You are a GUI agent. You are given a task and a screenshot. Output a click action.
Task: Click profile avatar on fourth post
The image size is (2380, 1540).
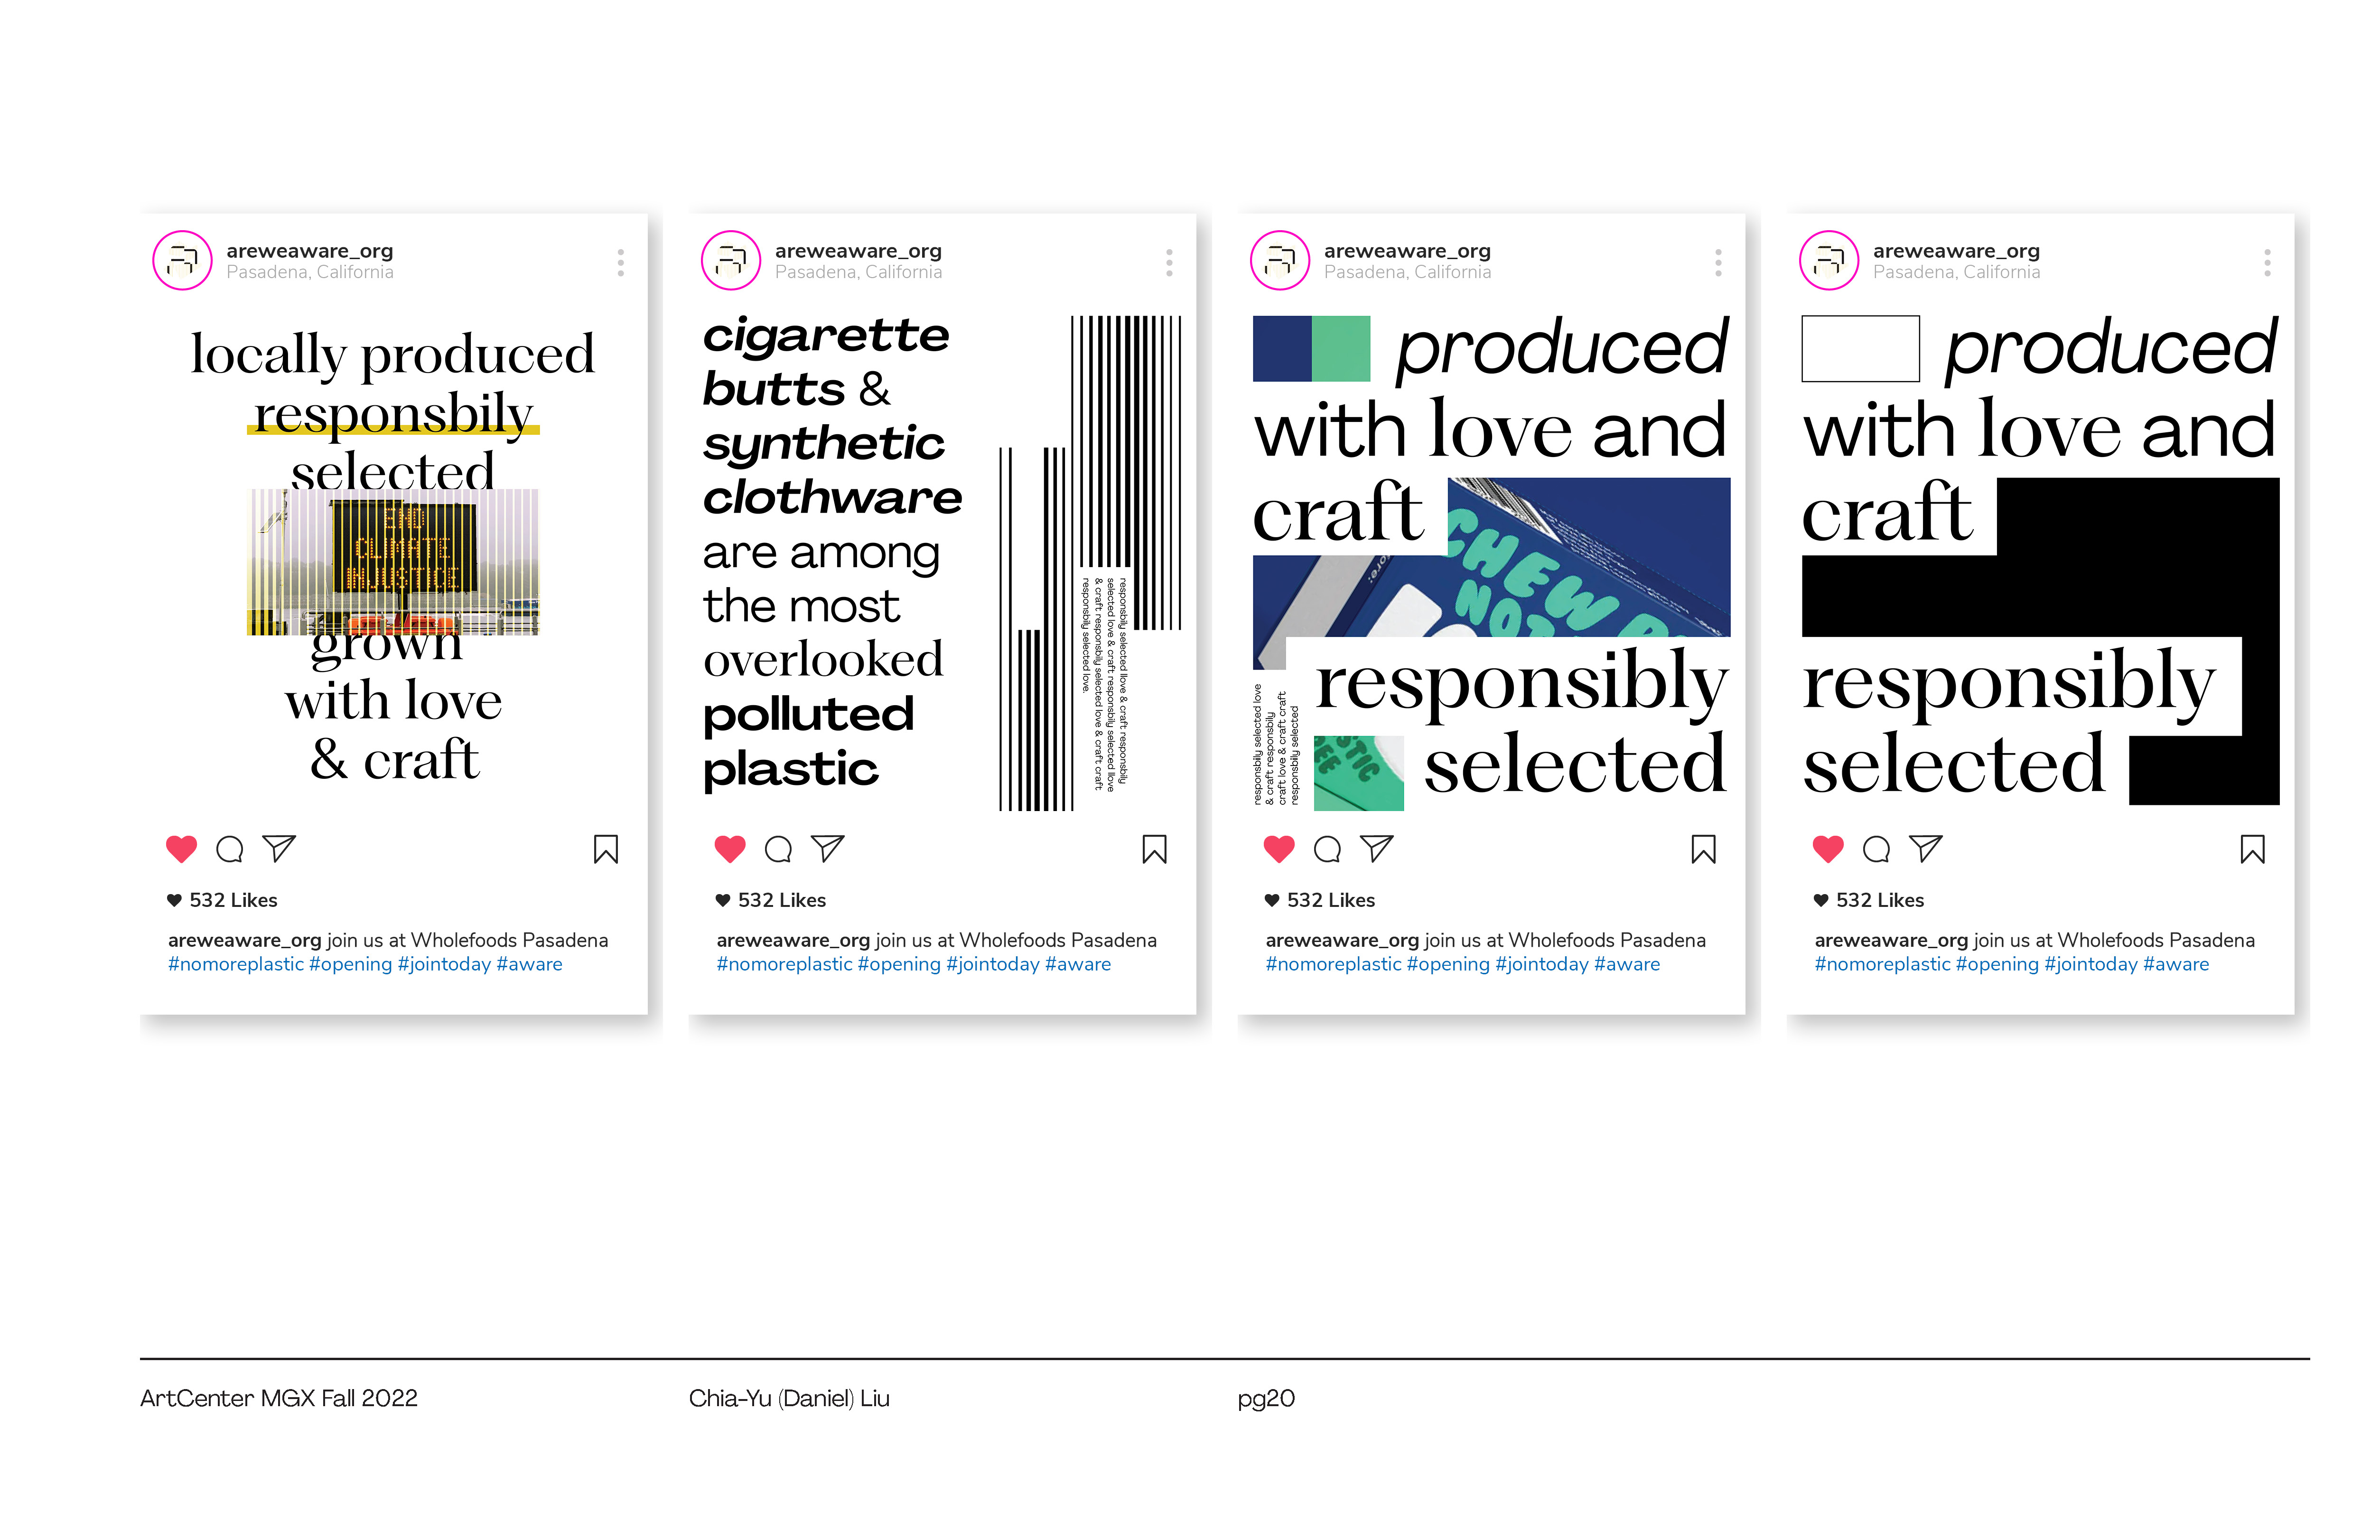pyautogui.click(x=1829, y=261)
